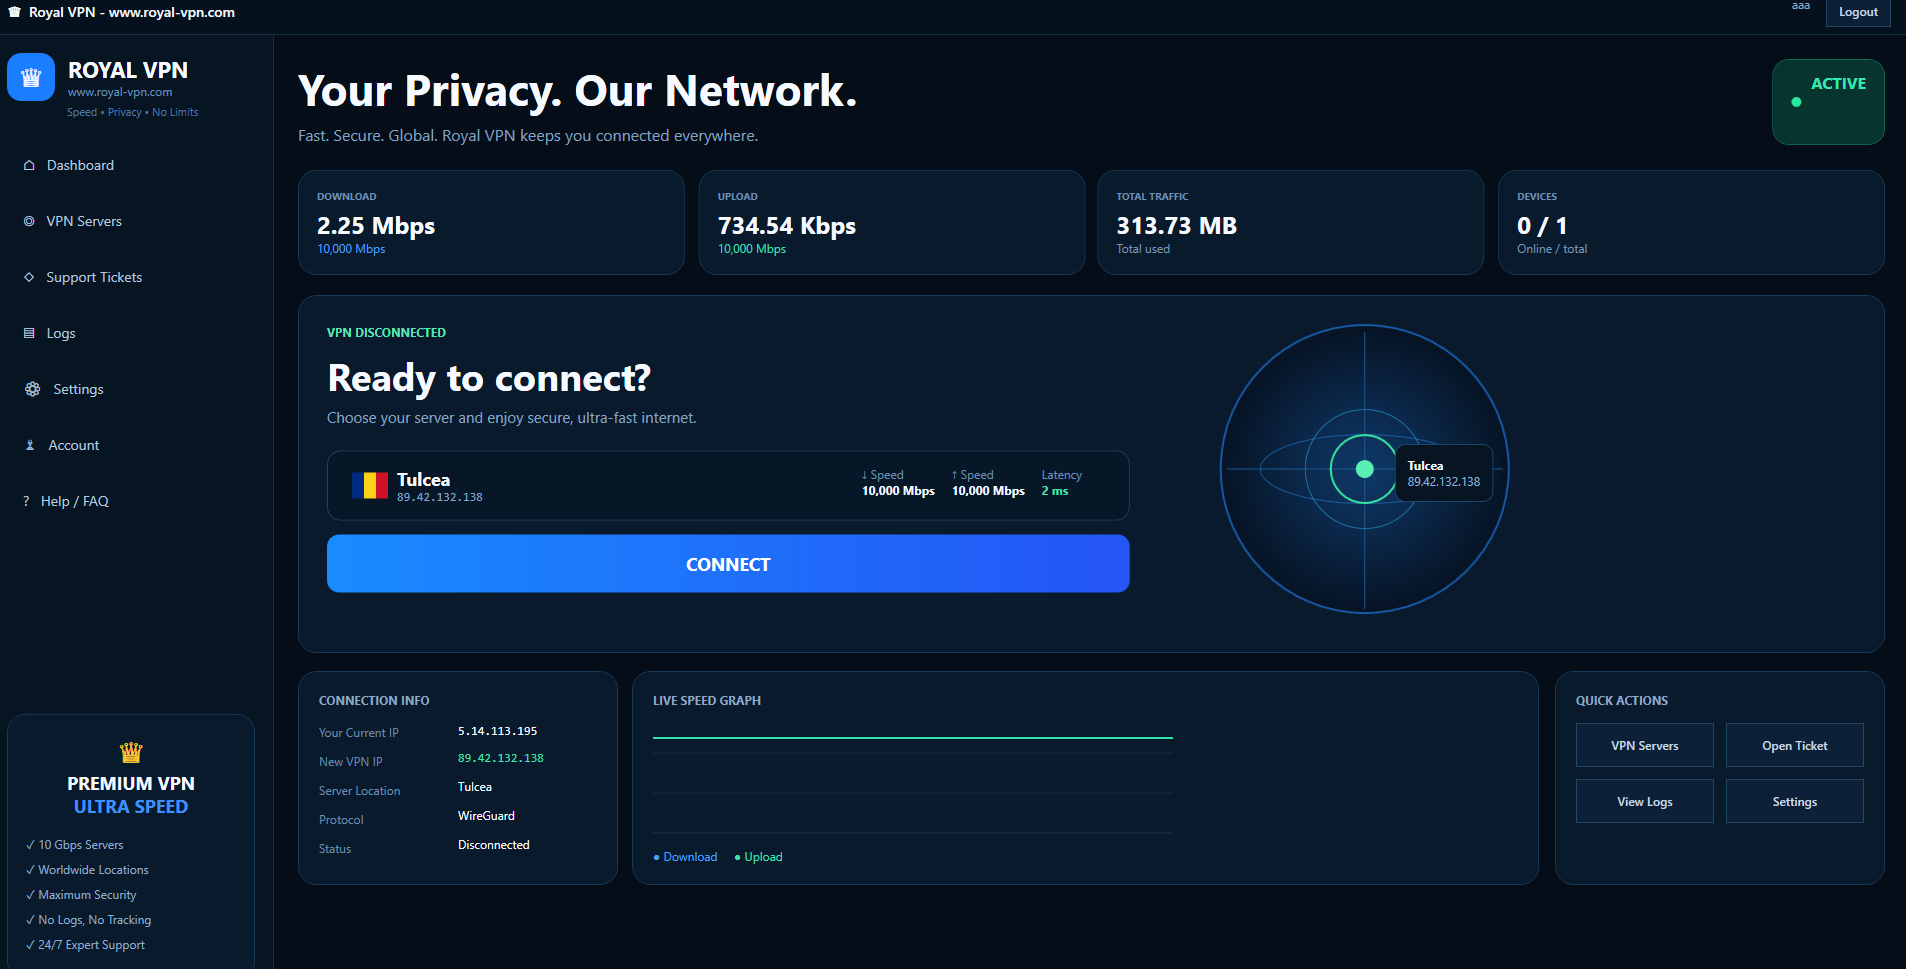Click Worldwide Locations feature line
The height and width of the screenshot is (969, 1906).
pyautogui.click(x=87, y=870)
